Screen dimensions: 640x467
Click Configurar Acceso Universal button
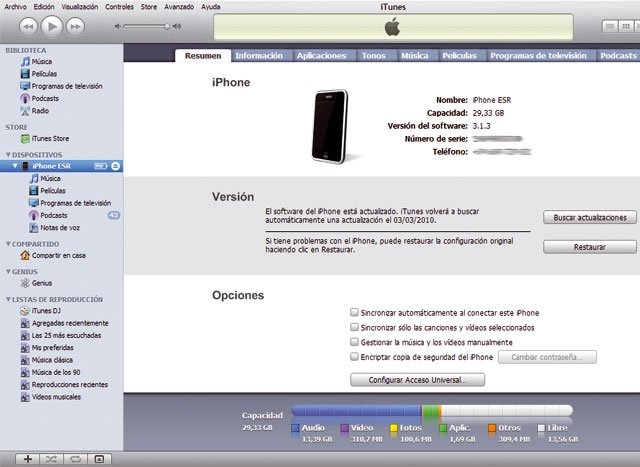[418, 380]
